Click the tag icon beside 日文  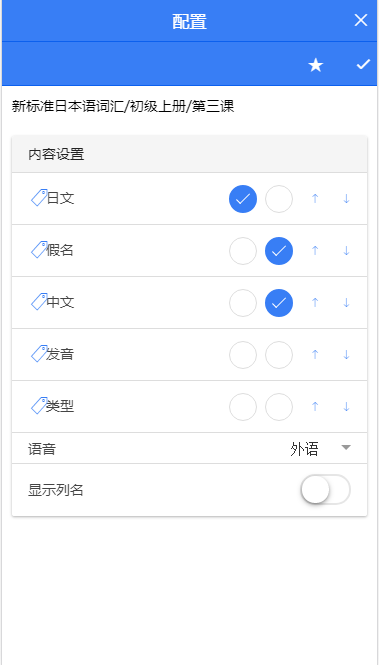click(39, 198)
